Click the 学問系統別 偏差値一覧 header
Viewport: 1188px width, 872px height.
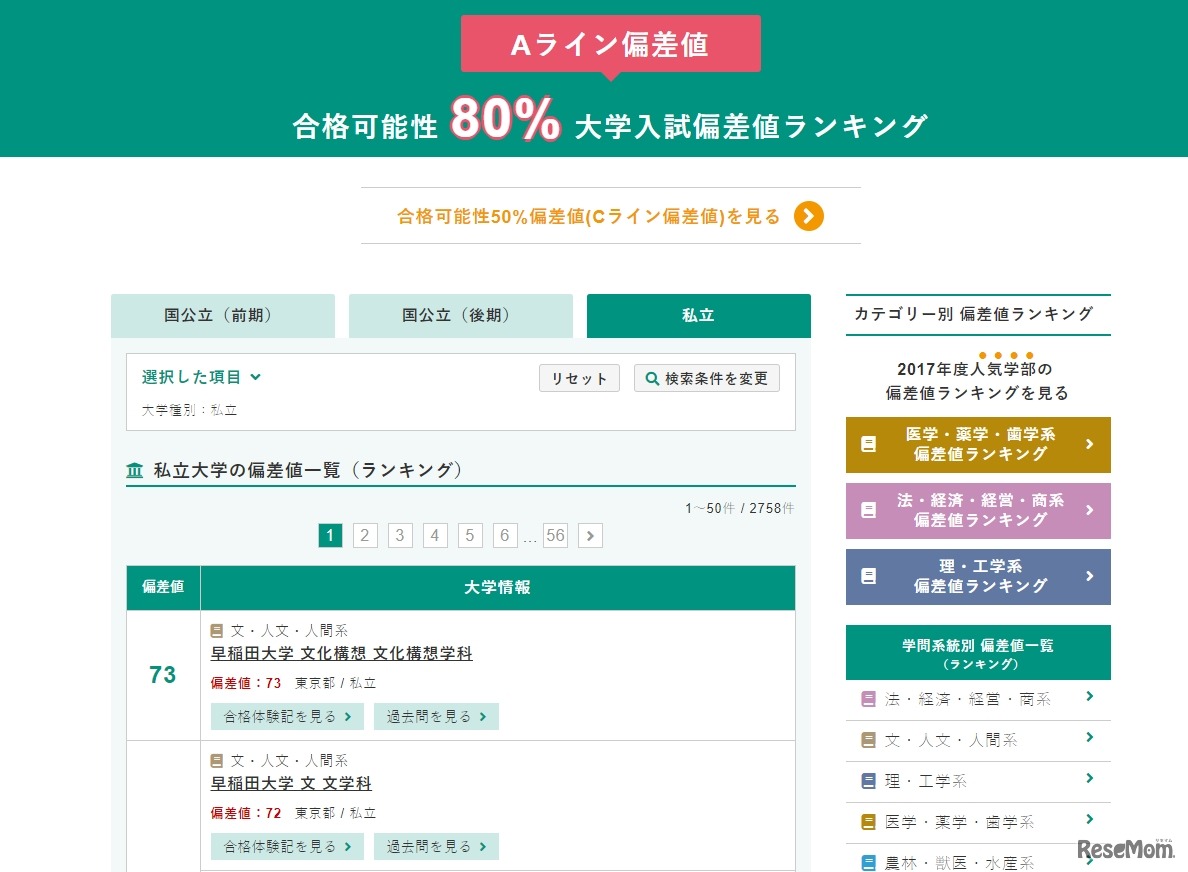pos(978,653)
